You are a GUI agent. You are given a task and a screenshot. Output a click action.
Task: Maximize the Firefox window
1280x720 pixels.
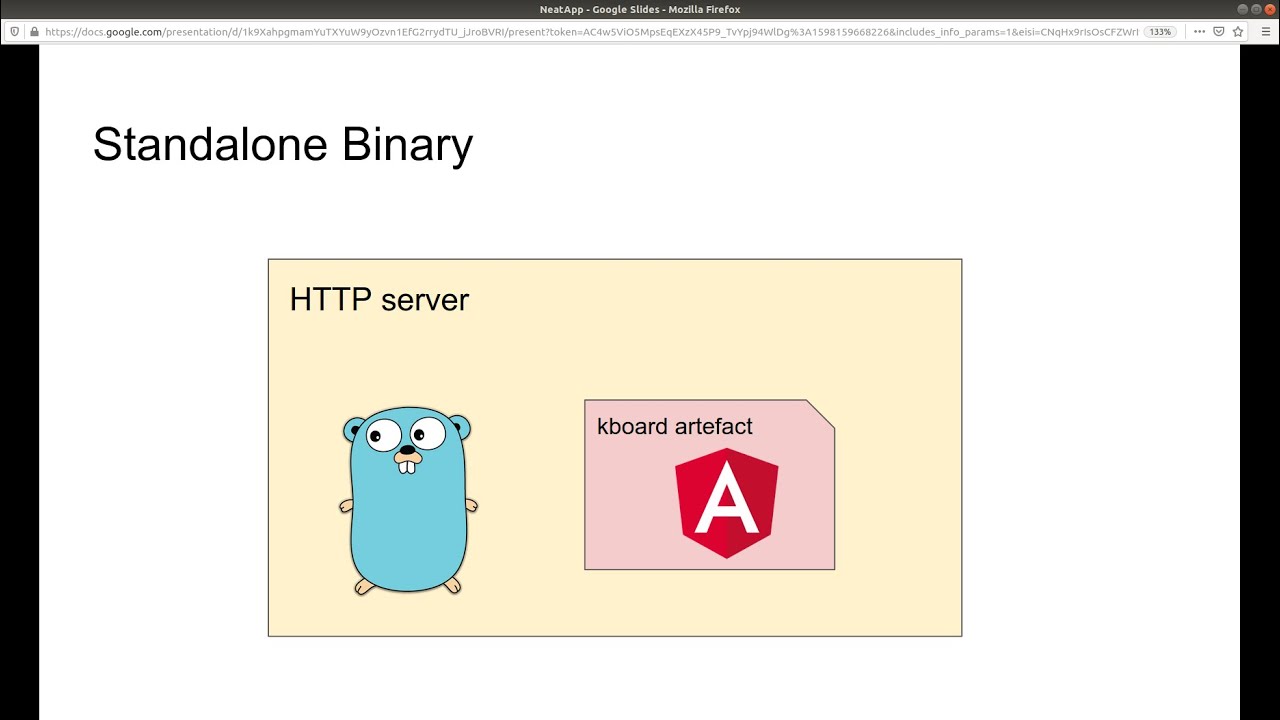pyautogui.click(x=1257, y=9)
